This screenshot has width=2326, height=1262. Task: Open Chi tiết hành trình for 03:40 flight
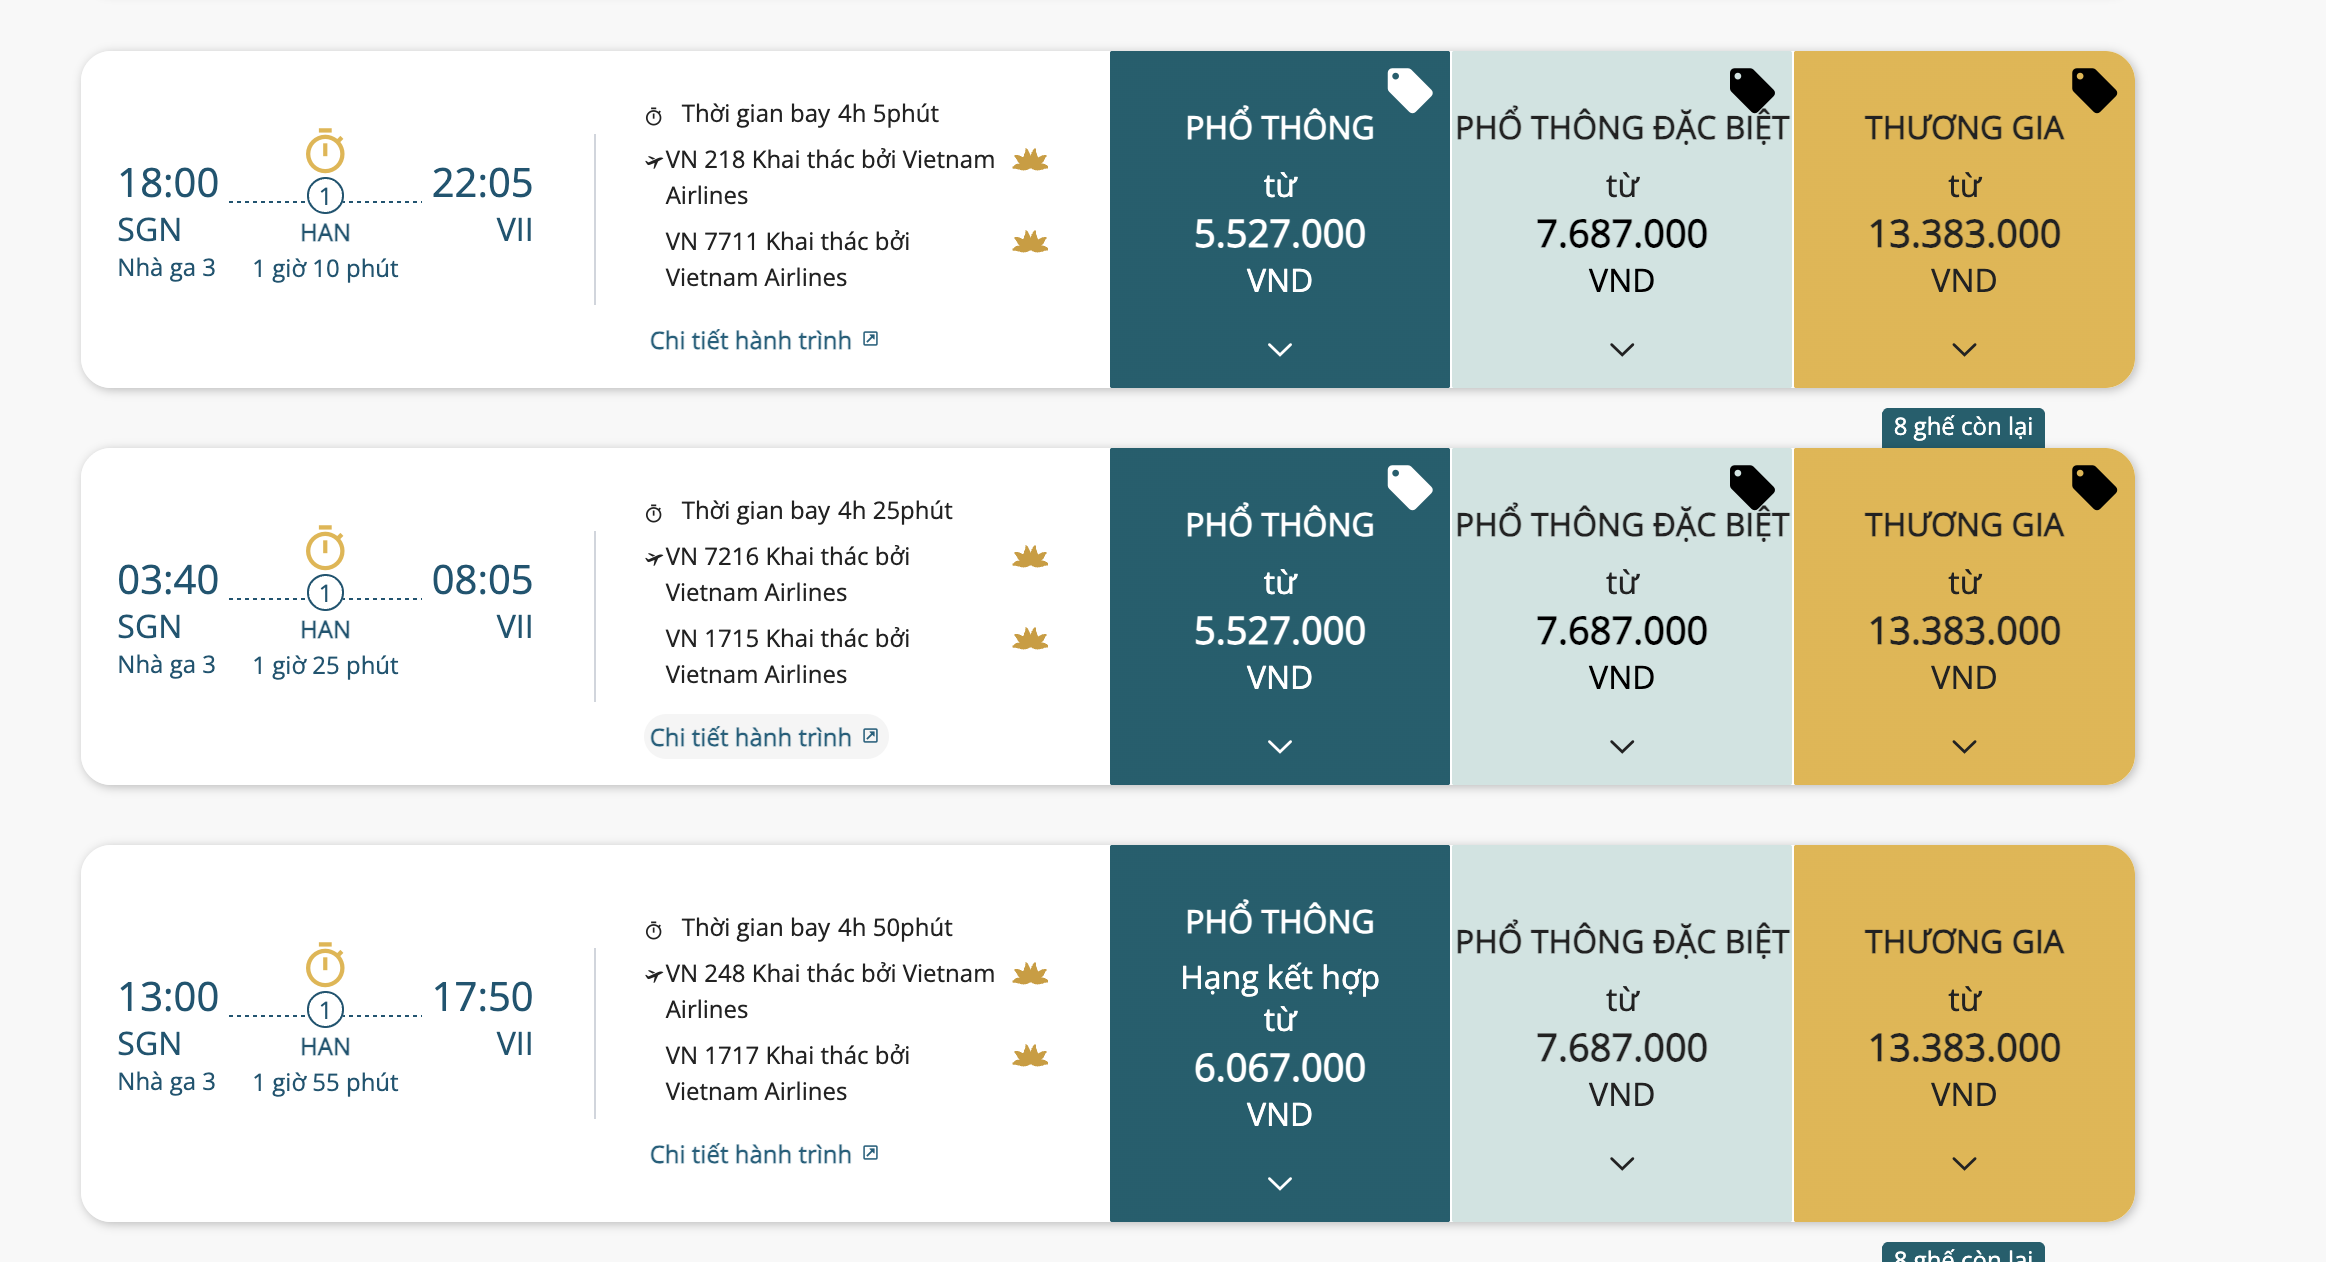763,737
